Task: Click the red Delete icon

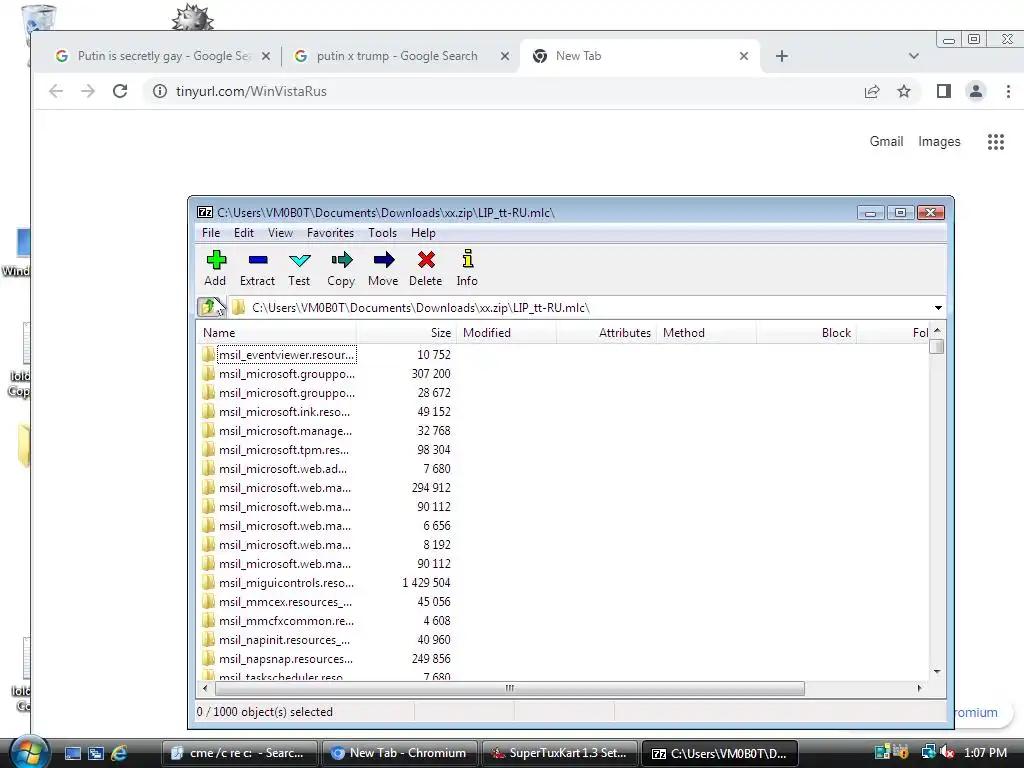Action: pos(426,260)
